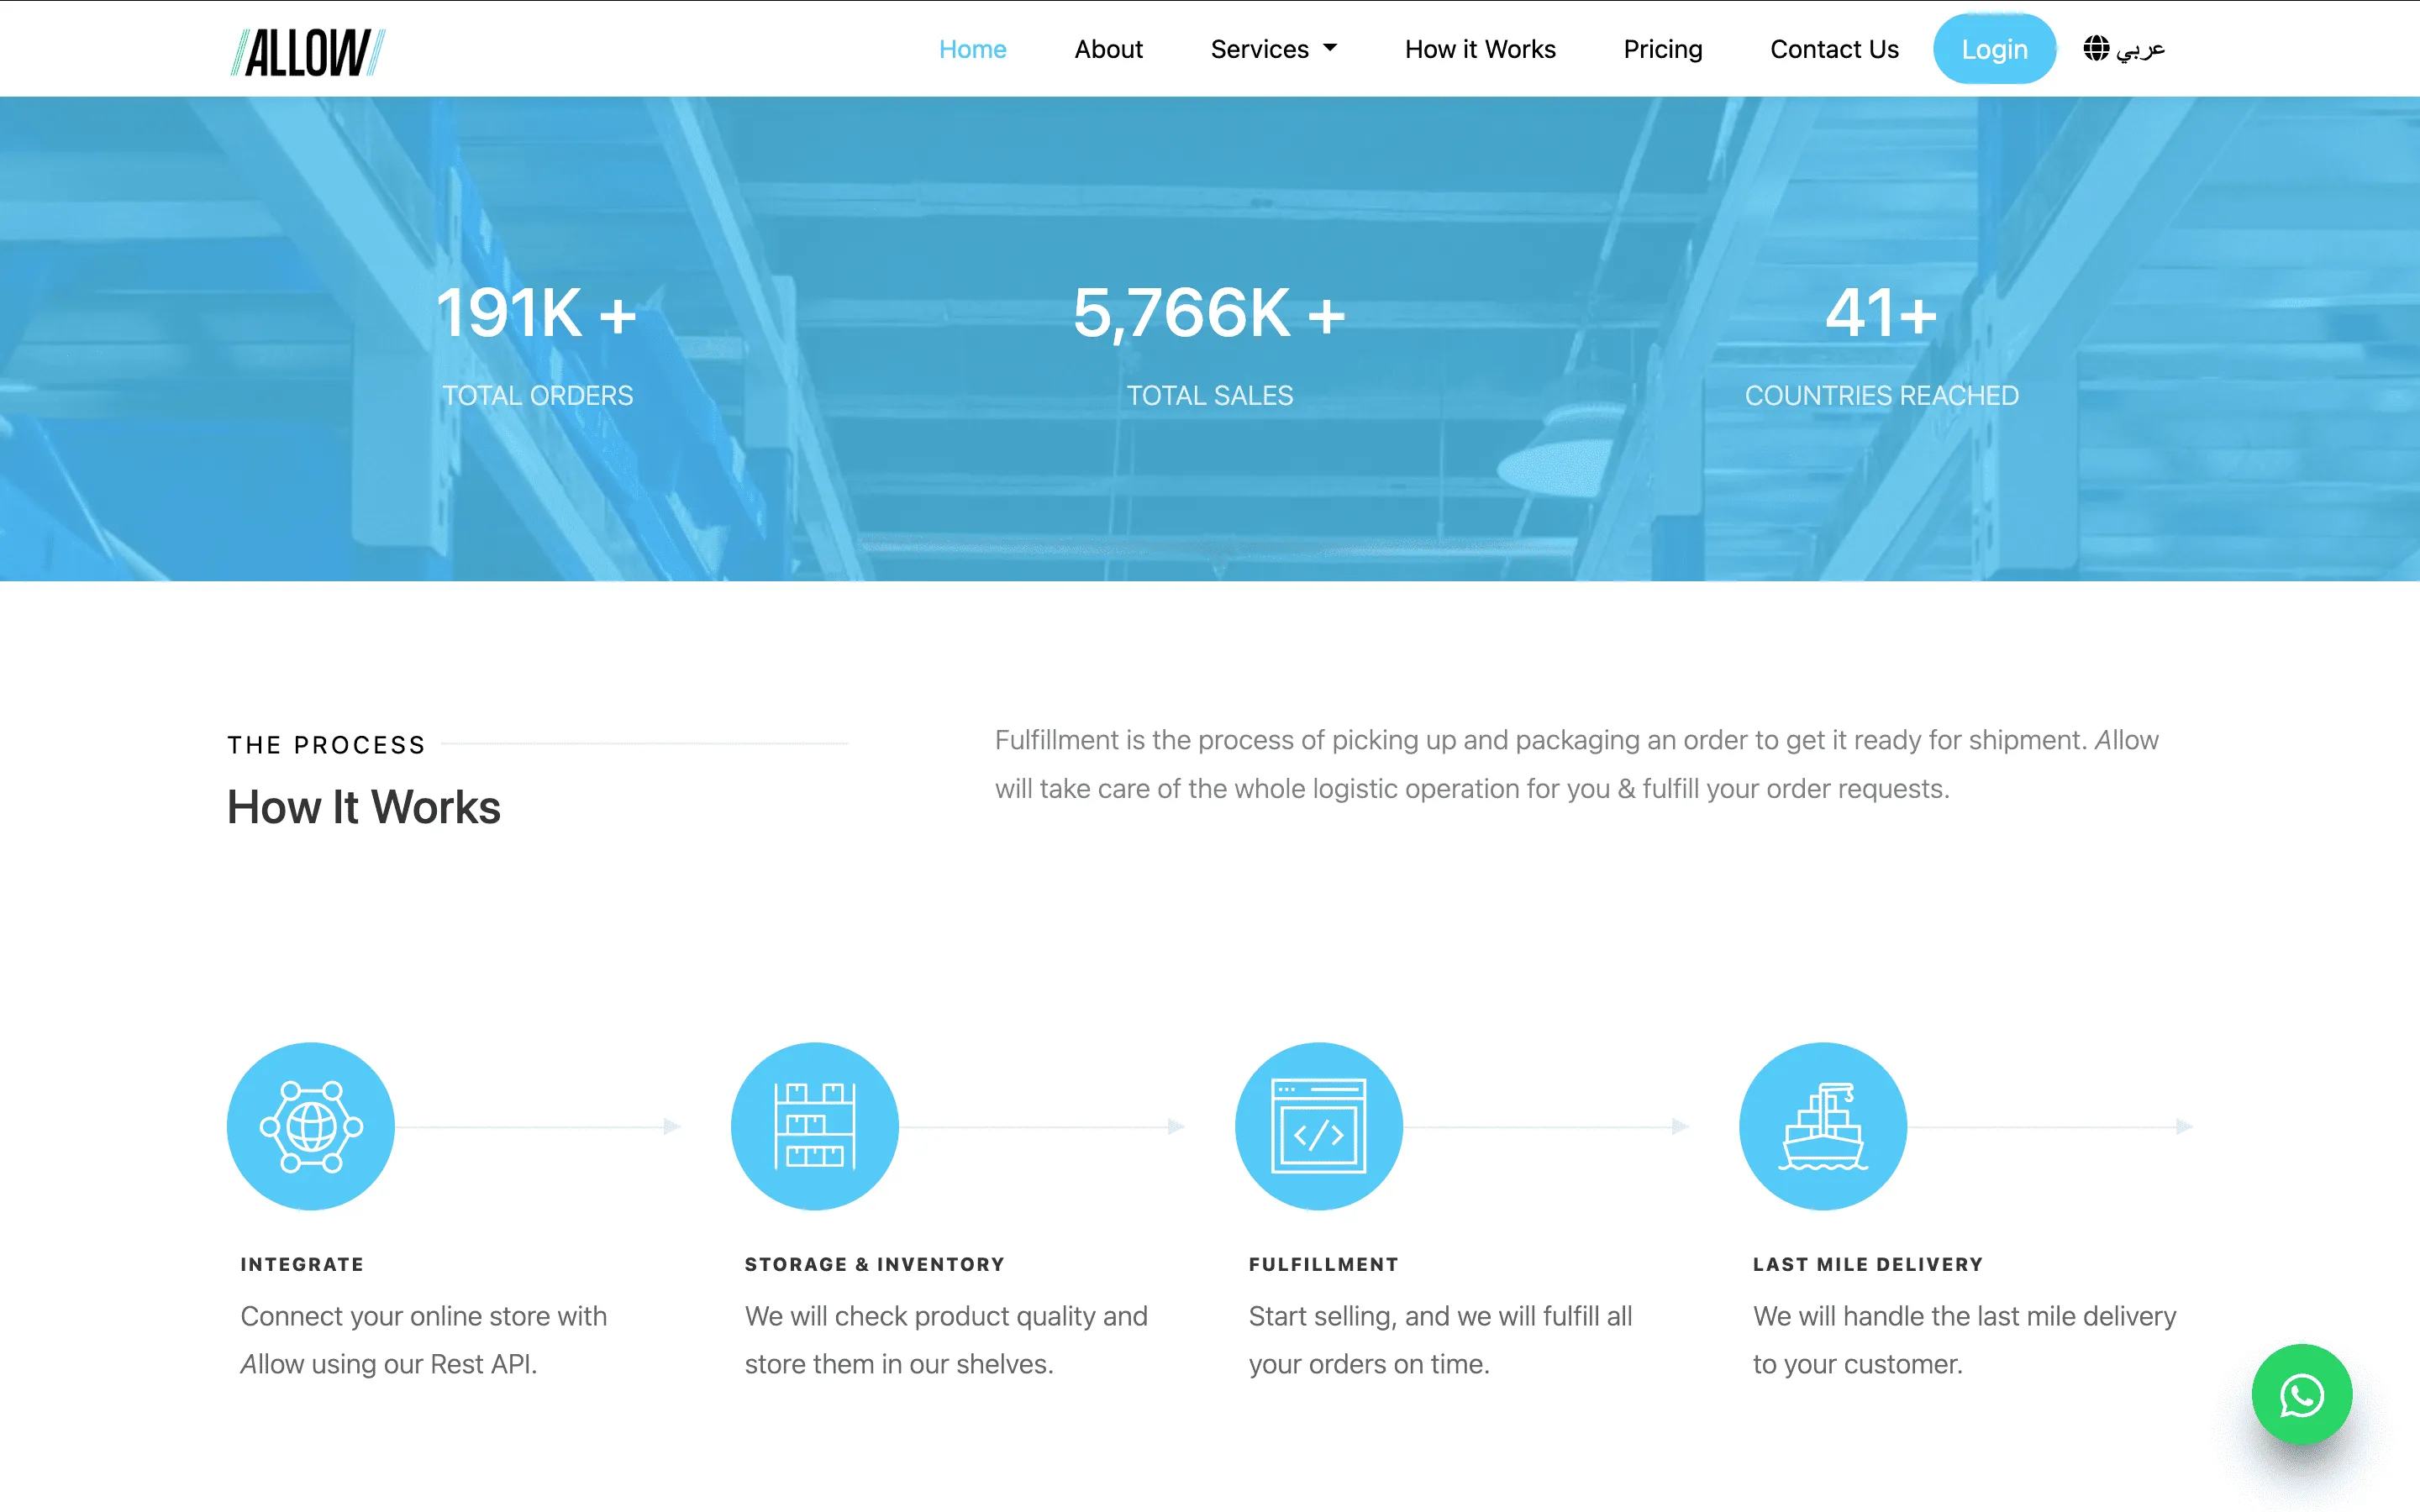Image resolution: width=2420 pixels, height=1512 pixels.
Task: Click the globe language icon
Action: pyautogui.click(x=2096, y=48)
